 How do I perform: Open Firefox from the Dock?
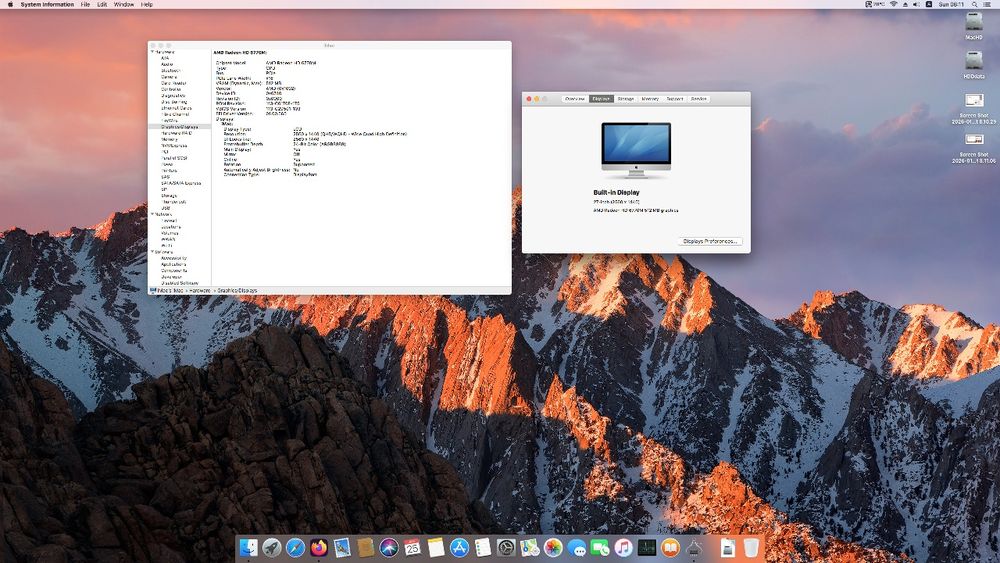click(319, 547)
